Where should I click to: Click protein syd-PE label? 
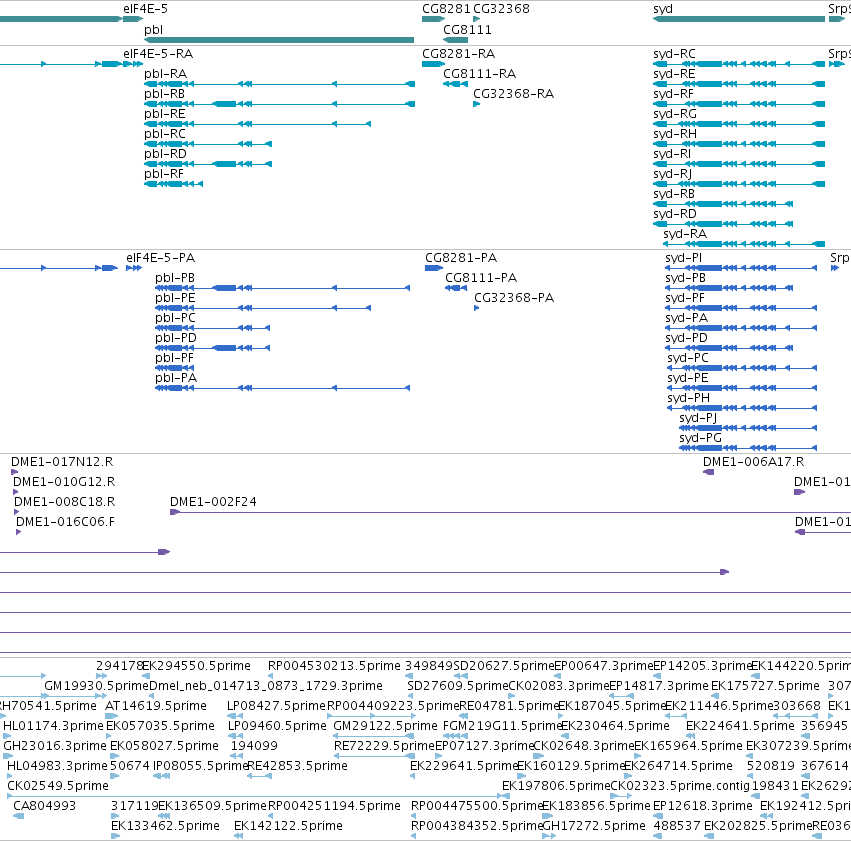[688, 378]
